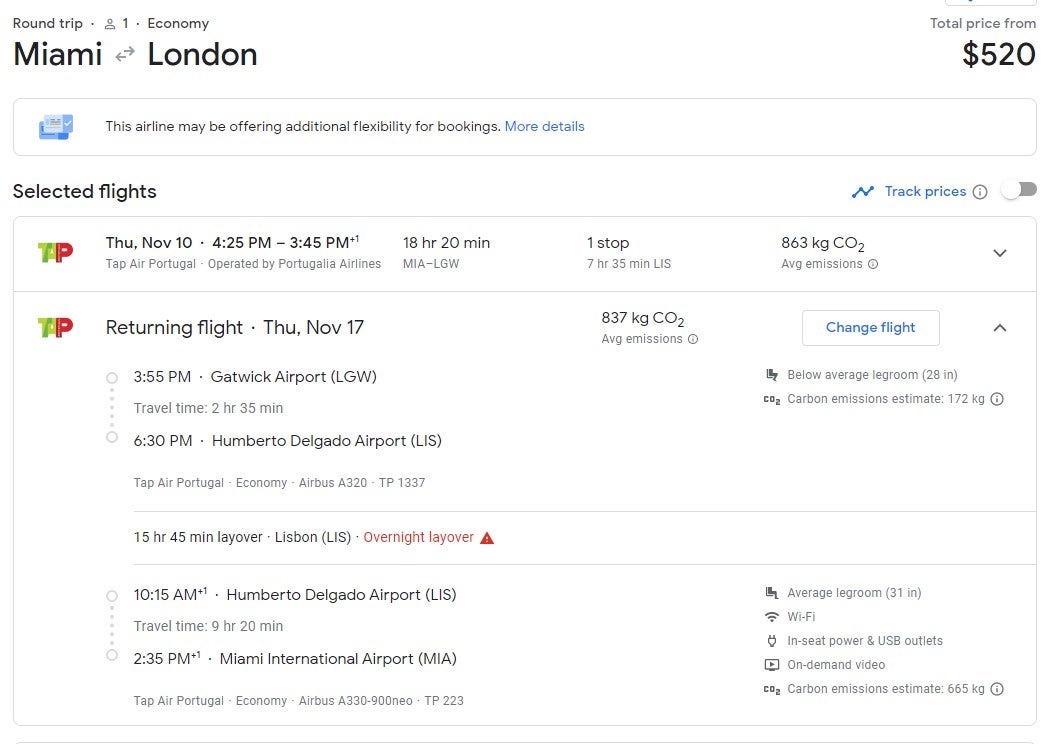Viewport: 1048px width, 744px height.
Task: Click the overnight layover warning icon
Action: (487, 538)
